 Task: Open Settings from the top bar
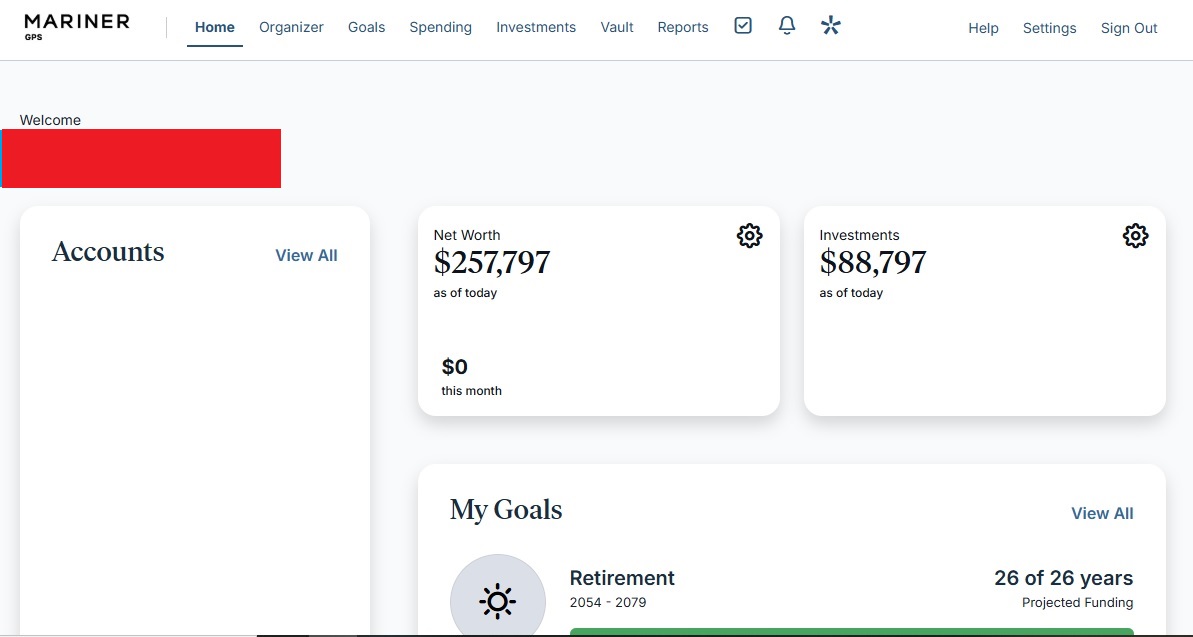click(1049, 28)
